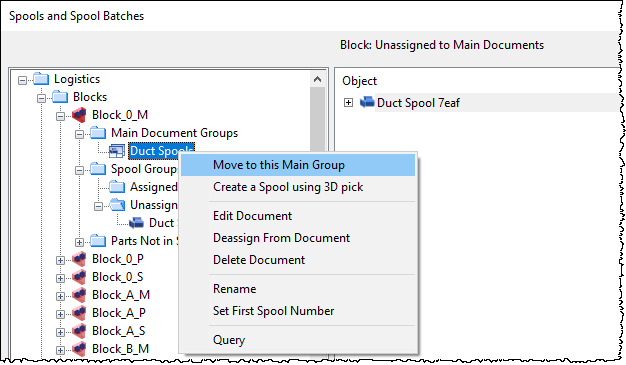Expand the Block_0_S node

click(60, 278)
